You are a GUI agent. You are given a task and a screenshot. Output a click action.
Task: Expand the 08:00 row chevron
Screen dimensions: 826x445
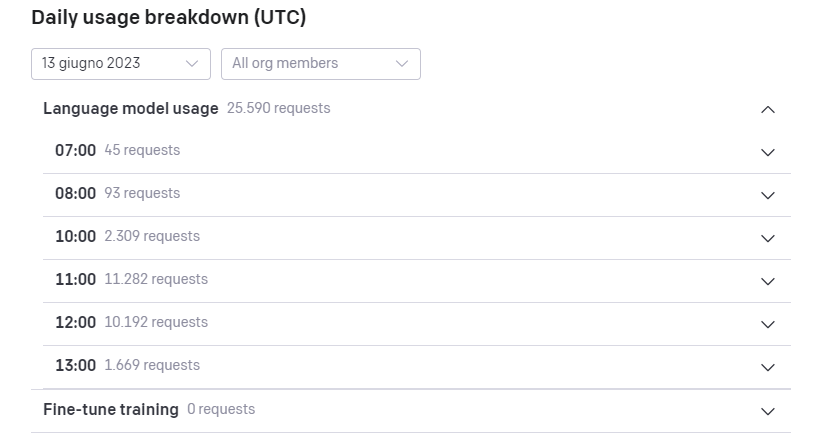[x=768, y=195]
